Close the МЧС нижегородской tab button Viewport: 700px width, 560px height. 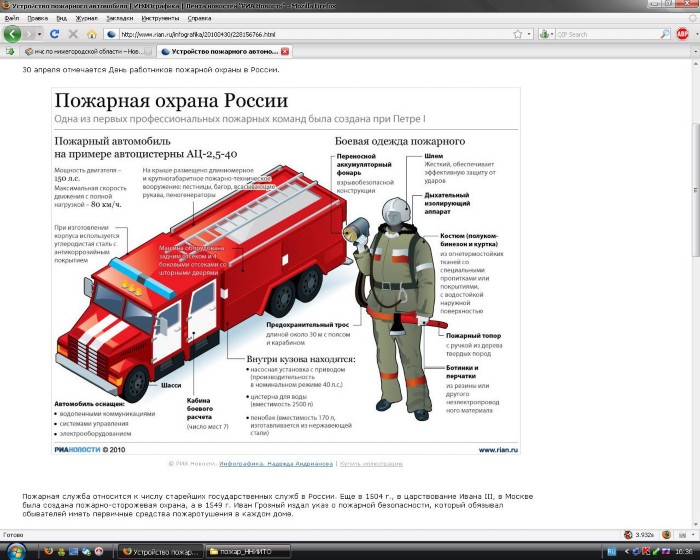pyautogui.click(x=148, y=51)
